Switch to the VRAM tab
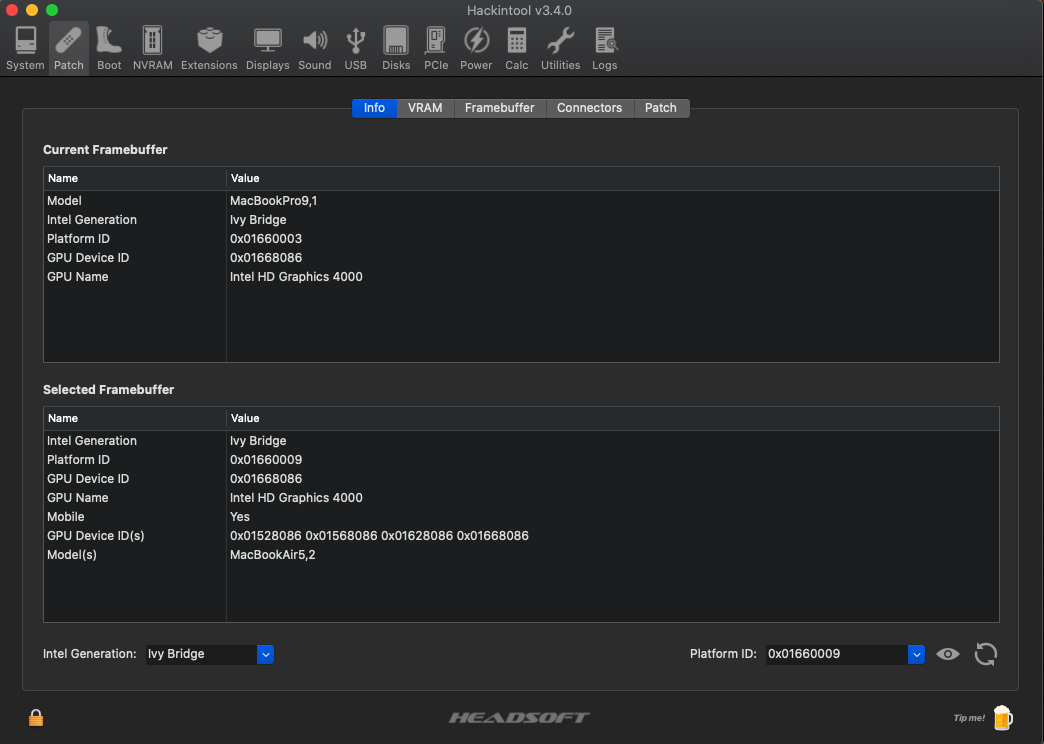 coord(425,108)
